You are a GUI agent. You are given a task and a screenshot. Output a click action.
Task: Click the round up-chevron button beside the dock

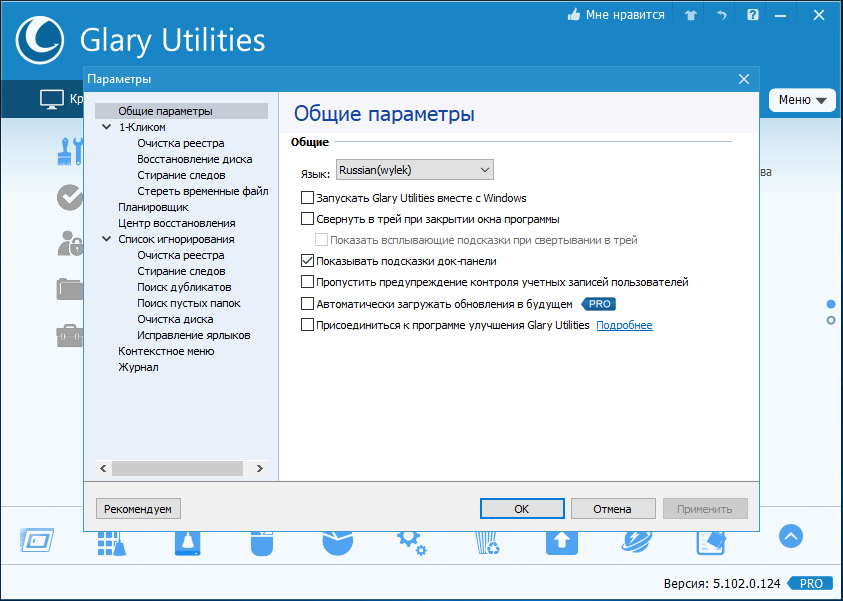pos(791,536)
